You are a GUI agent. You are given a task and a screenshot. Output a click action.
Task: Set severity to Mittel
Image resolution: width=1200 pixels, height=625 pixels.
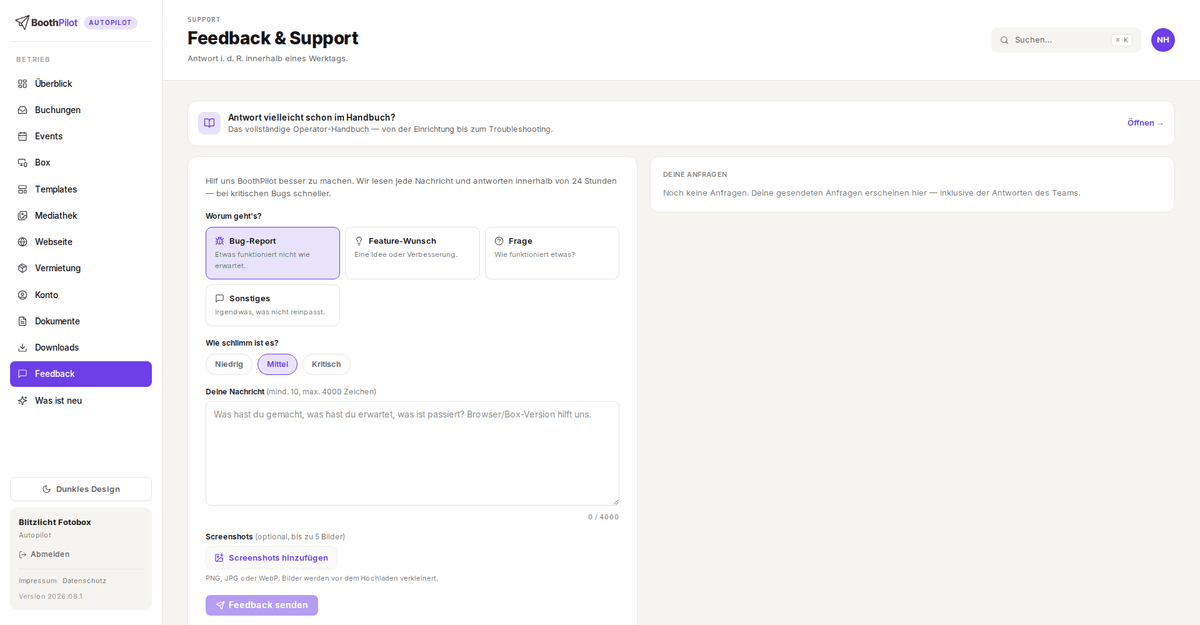coord(277,364)
